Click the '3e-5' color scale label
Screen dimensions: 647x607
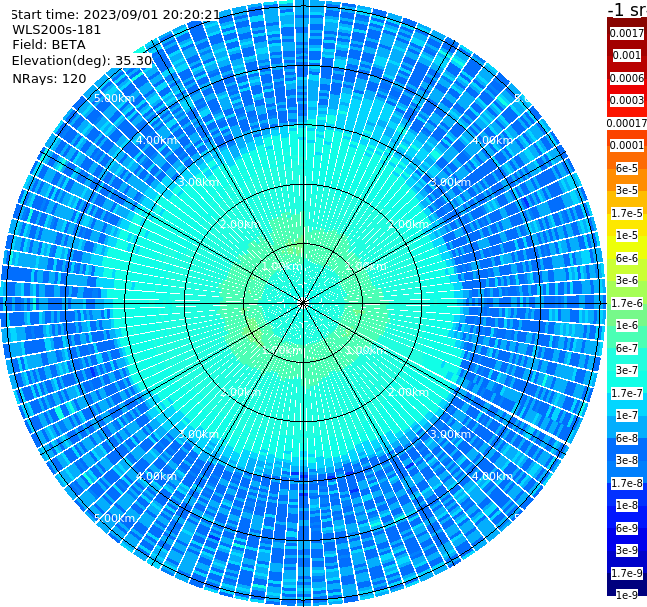click(627, 190)
